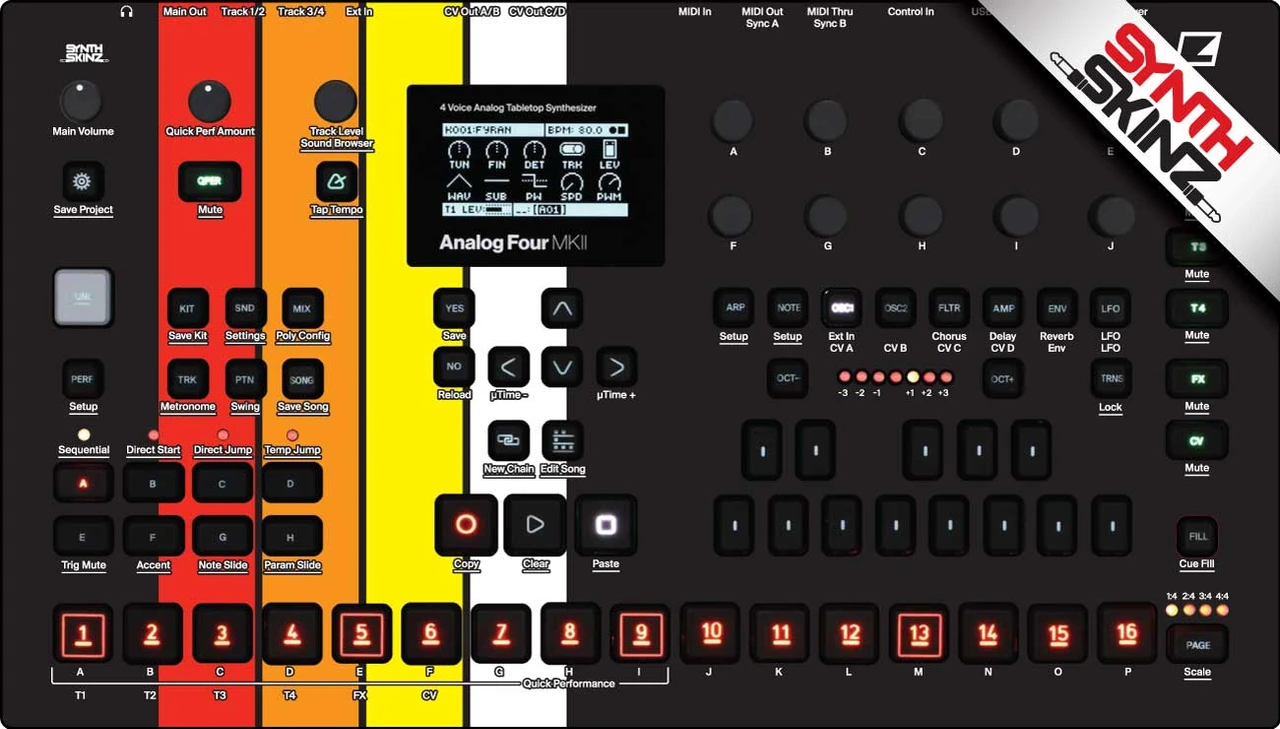Select bank A Sequential button
Image resolution: width=1280 pixels, height=729 pixels.
coord(83,483)
